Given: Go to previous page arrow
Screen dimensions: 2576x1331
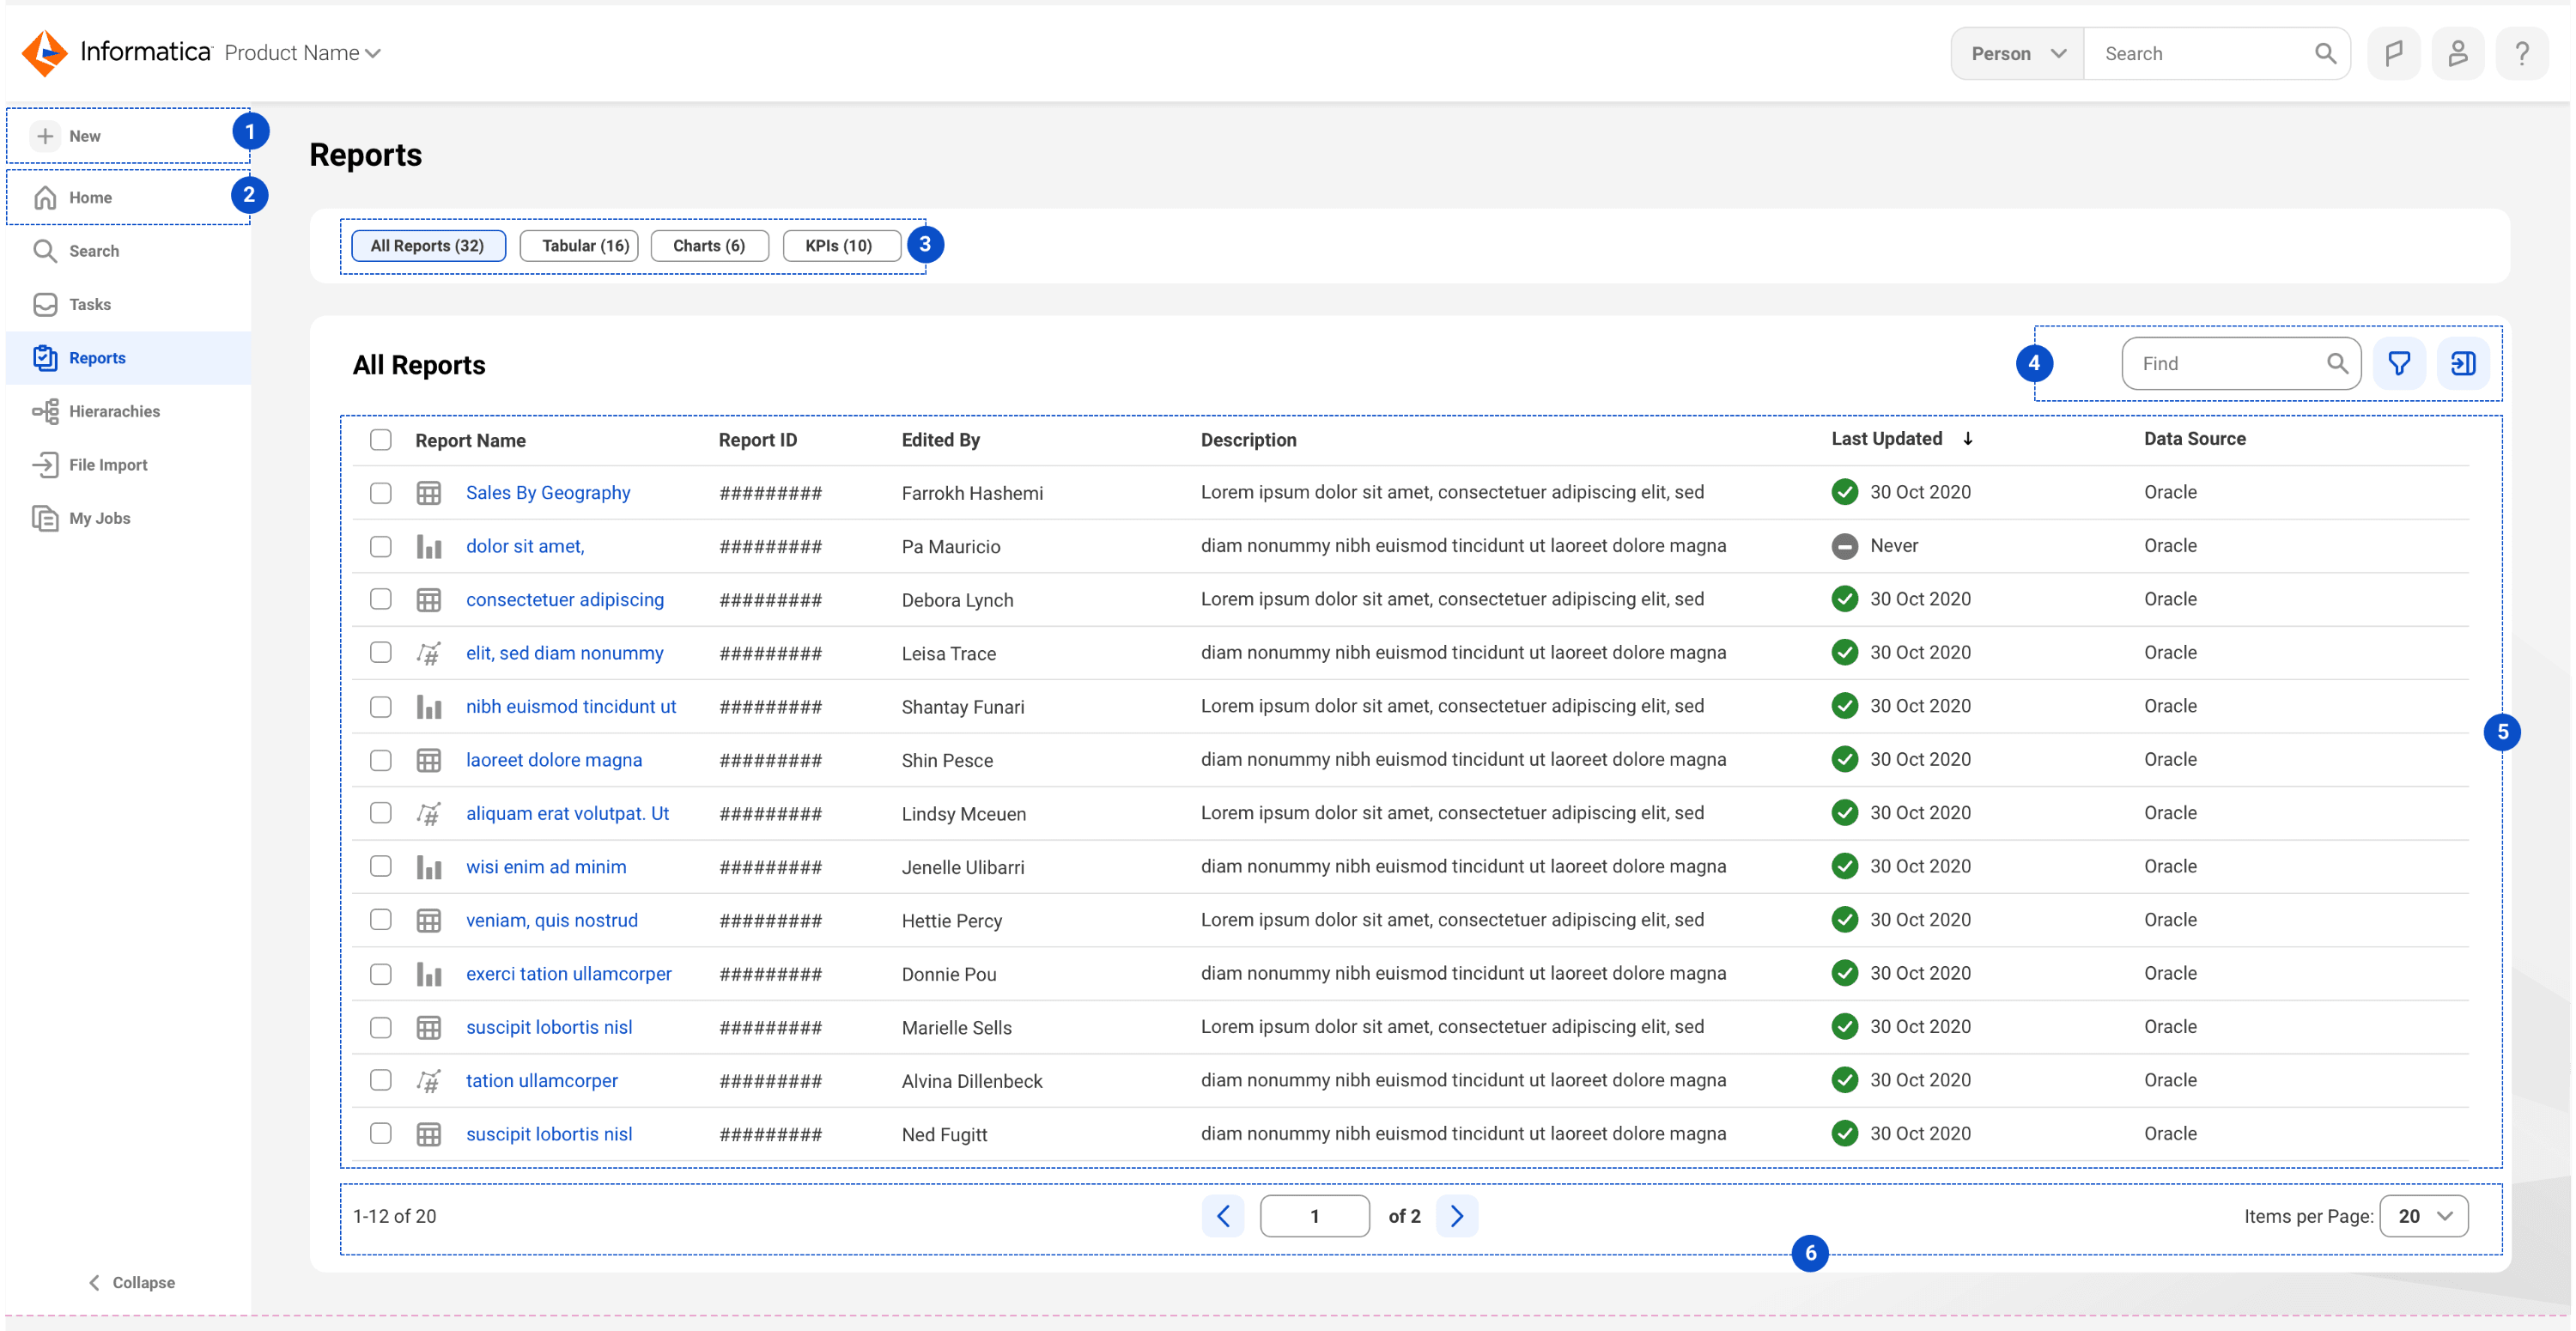Looking at the screenshot, I should tap(1222, 1215).
